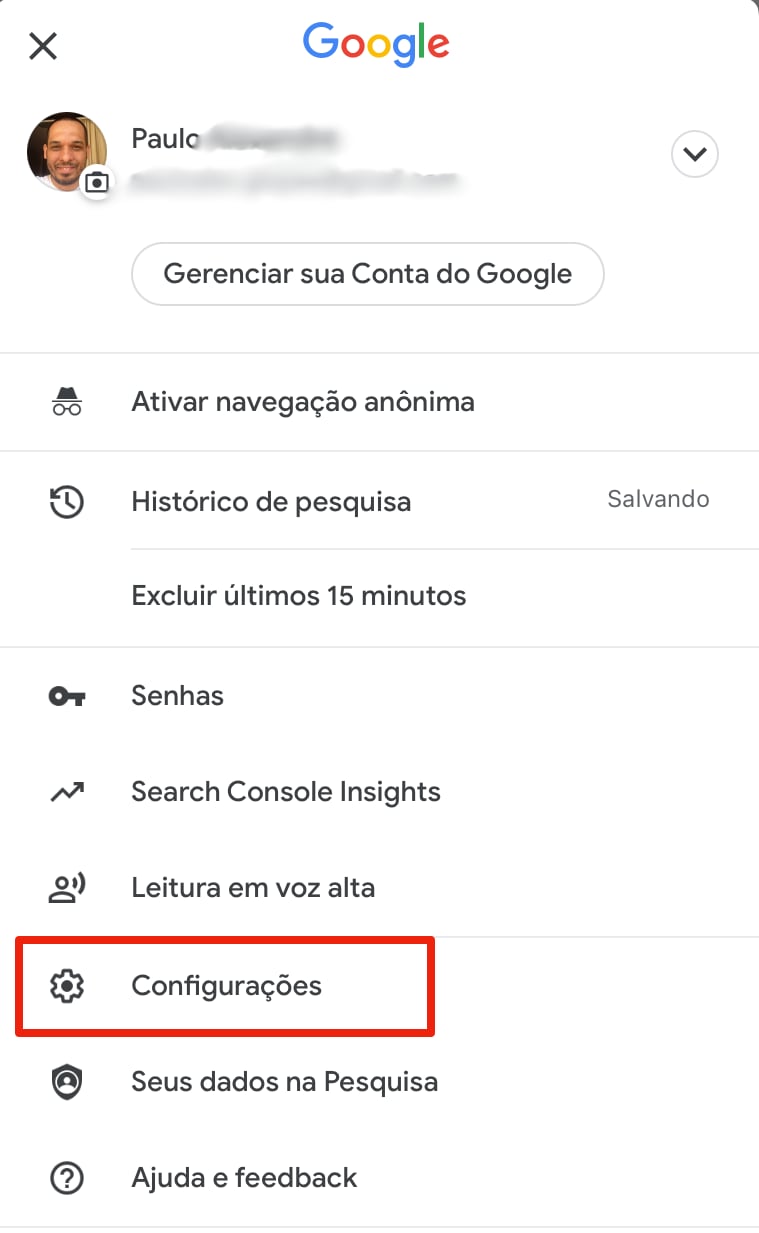Open Histórico de pesquisa

271,501
